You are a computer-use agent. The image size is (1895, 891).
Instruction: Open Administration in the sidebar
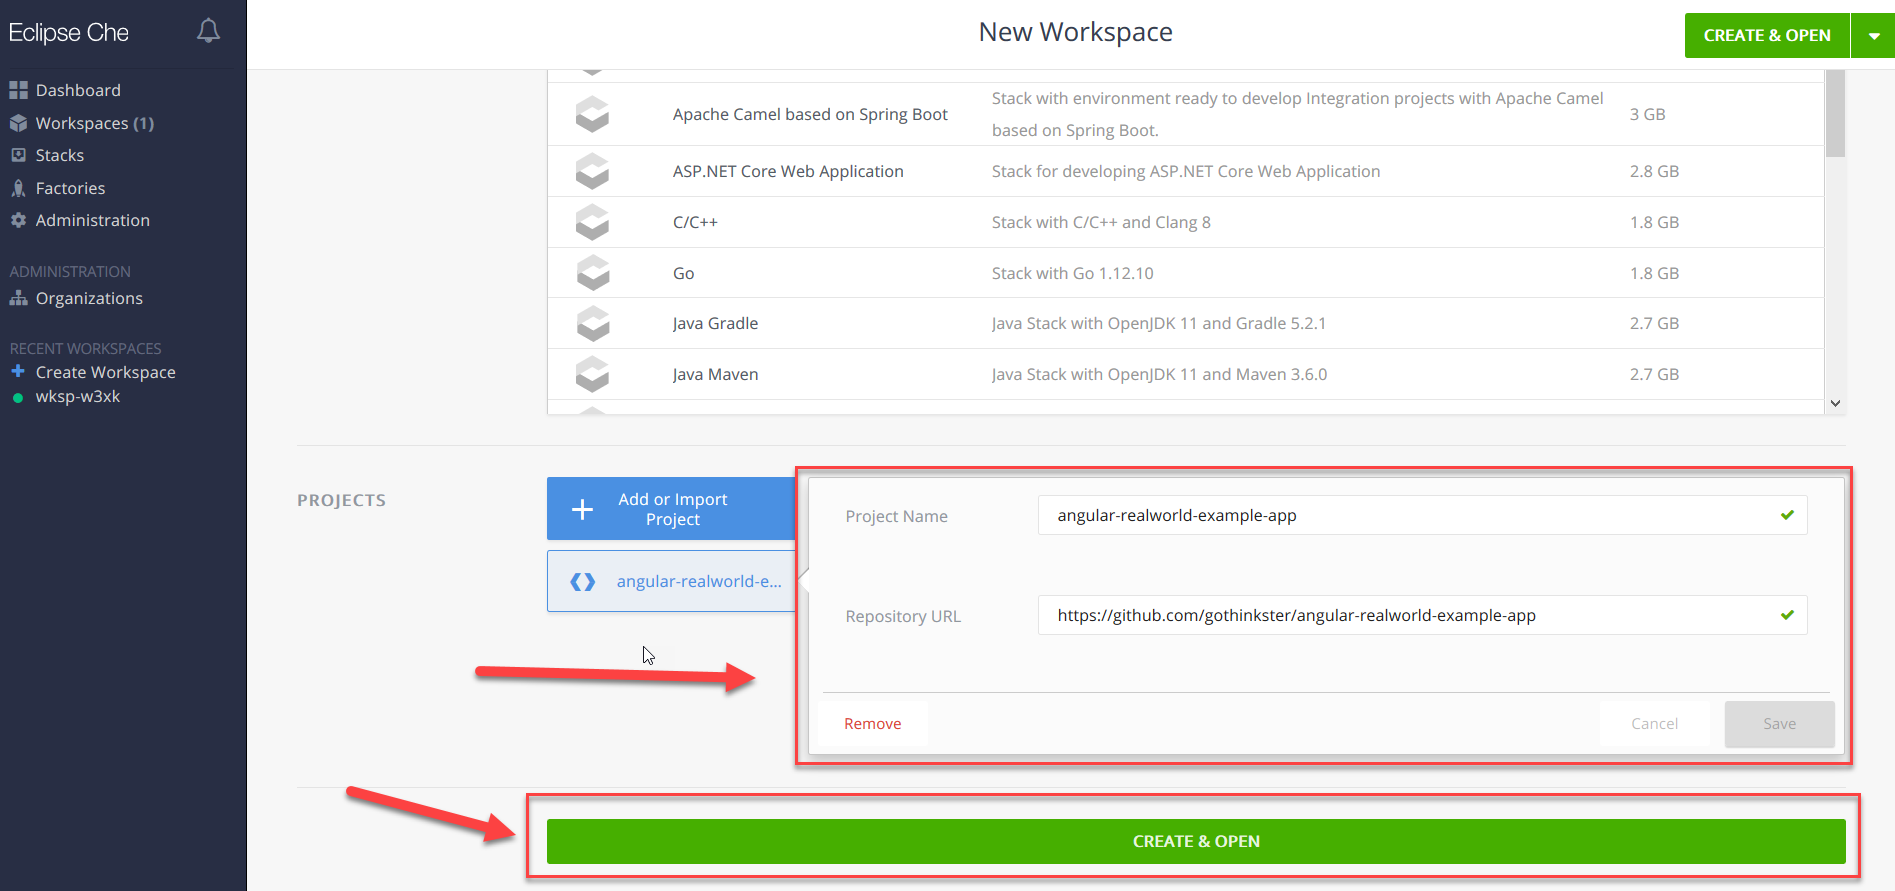pyautogui.click(x=92, y=220)
